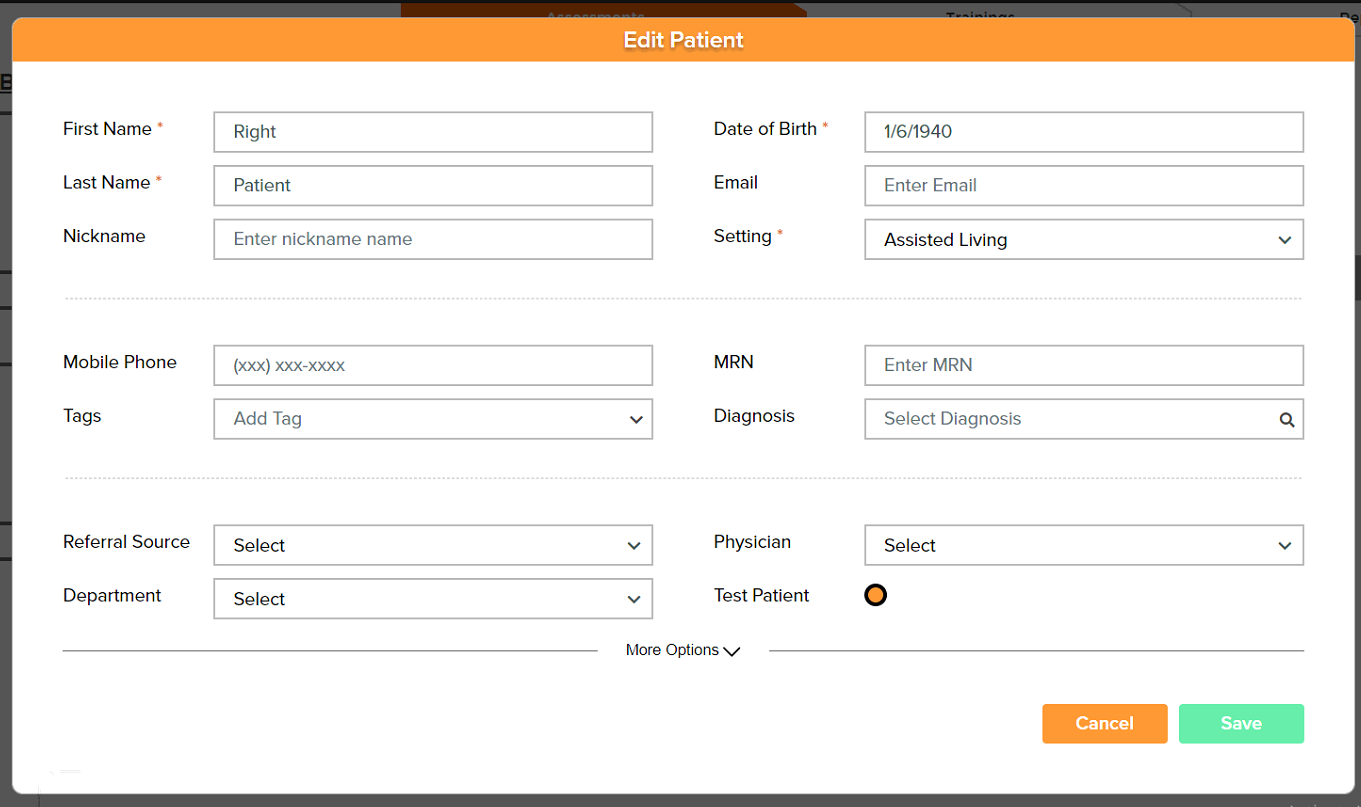This screenshot has width=1361, height=807.
Task: Focus the Nickname text box
Action: 433,239
